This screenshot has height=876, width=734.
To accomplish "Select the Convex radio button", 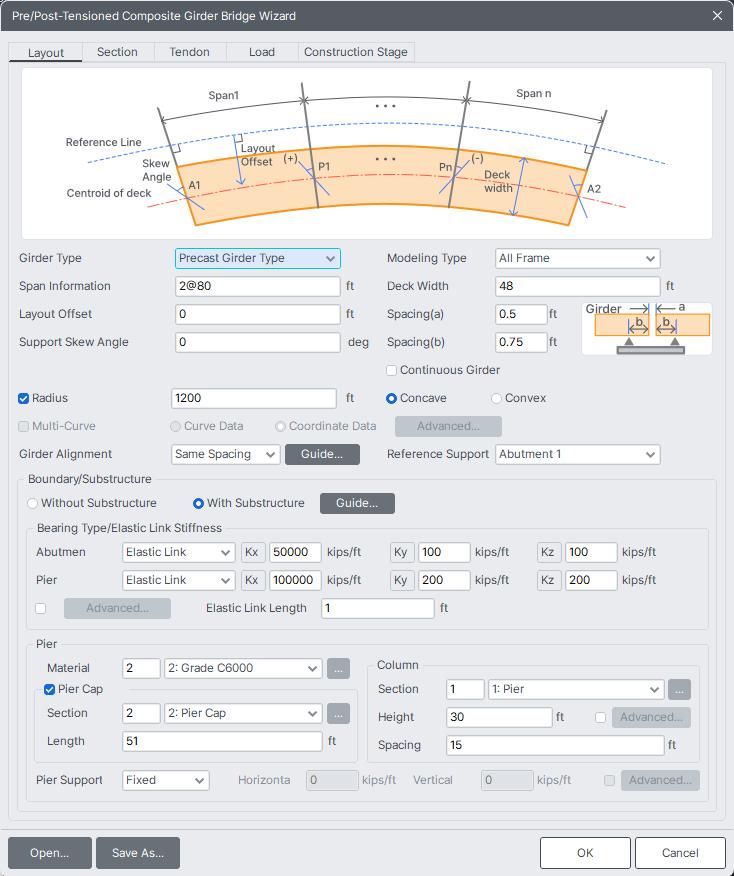I will click(496, 398).
